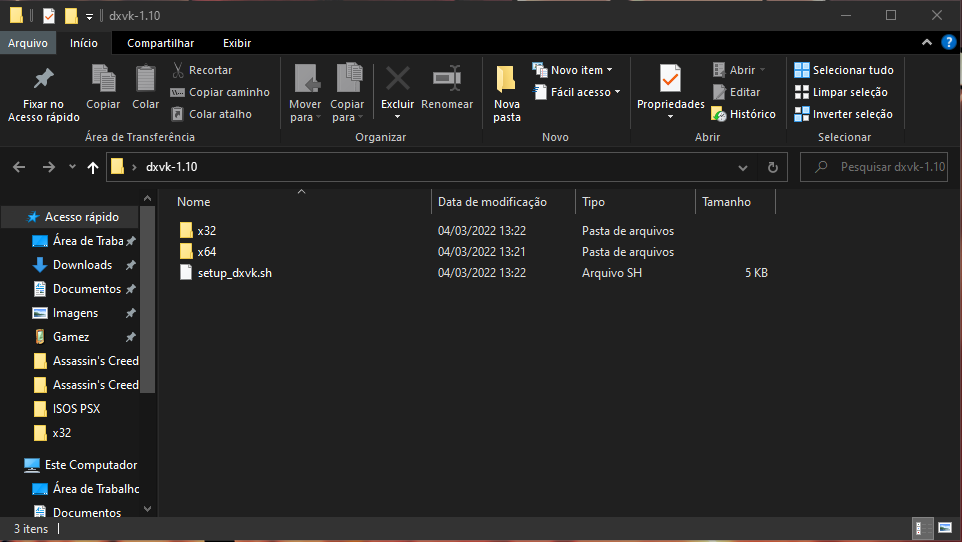This screenshot has height=542, width=962.
Task: Open pinned Documentos in quick access
Action: (x=83, y=288)
